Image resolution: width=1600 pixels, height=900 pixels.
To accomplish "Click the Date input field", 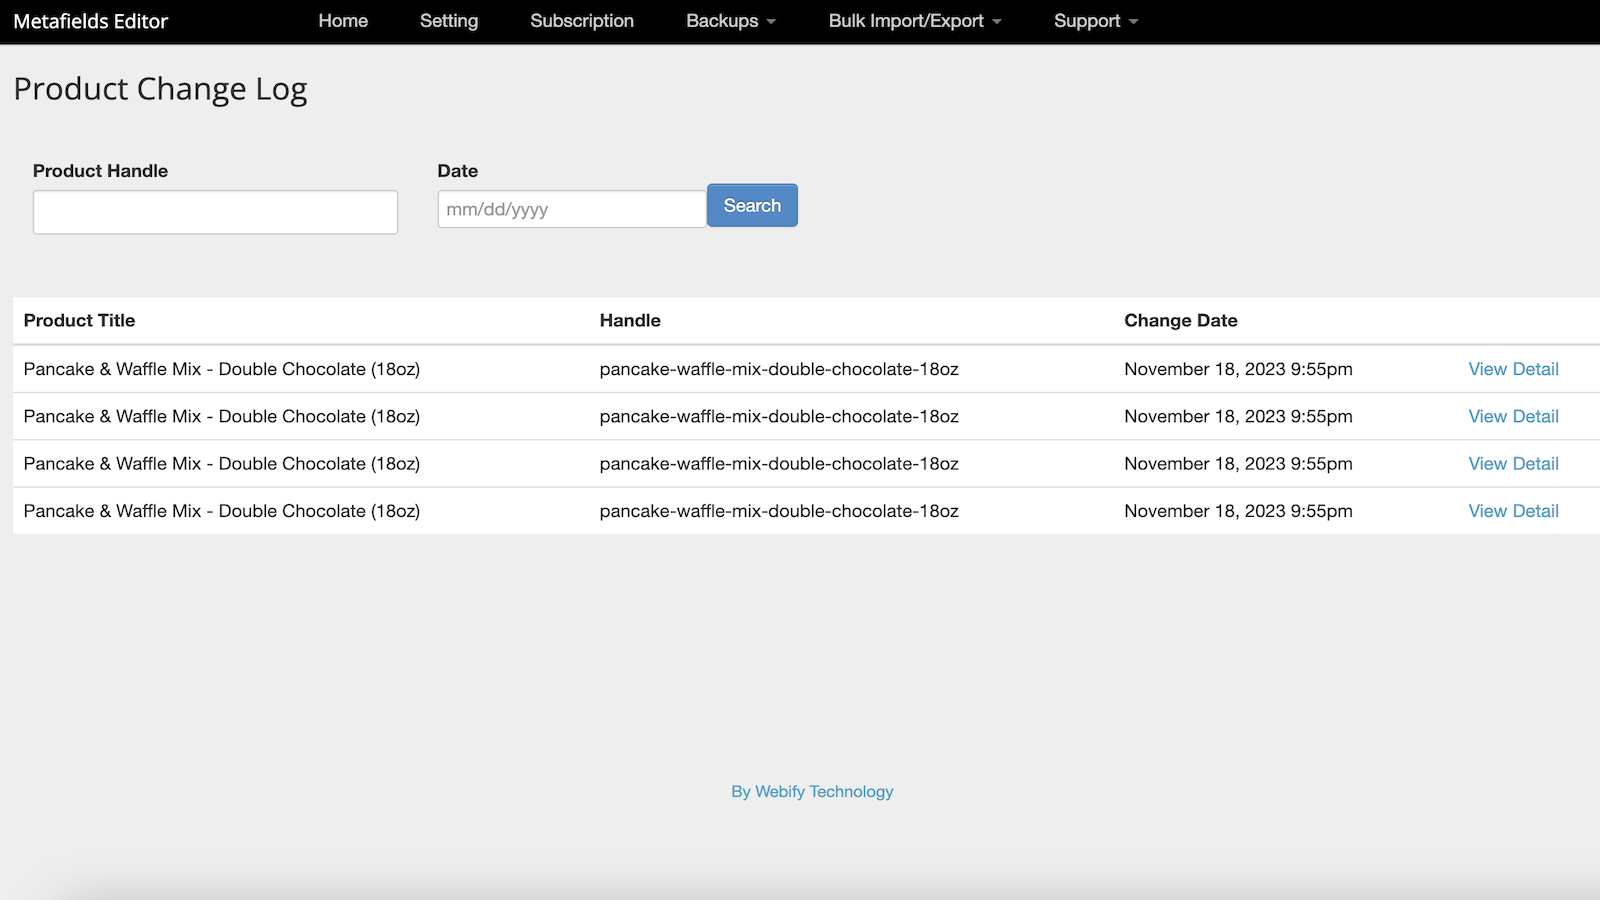I will coord(571,209).
